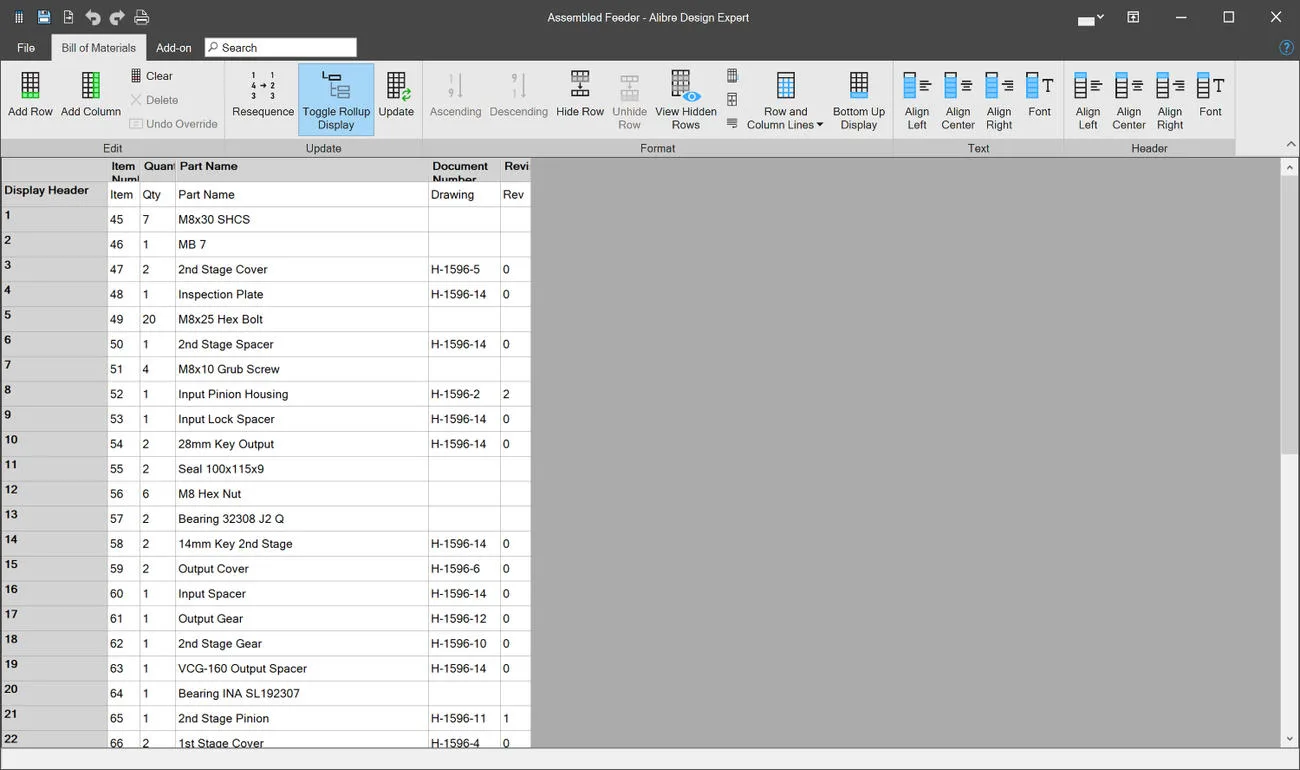Viewport: 1300px width, 770px height.
Task: Open Font in the Text group
Action: [1040, 95]
